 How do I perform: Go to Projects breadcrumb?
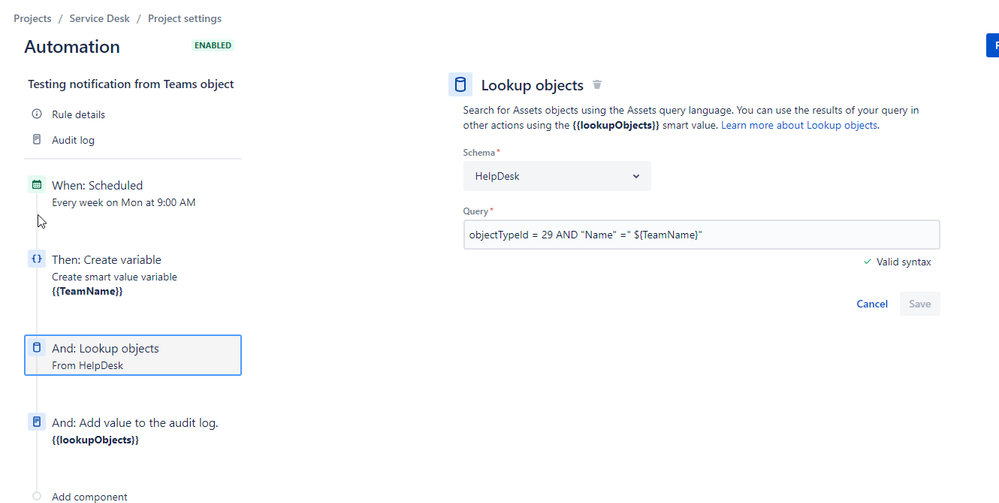[32, 18]
